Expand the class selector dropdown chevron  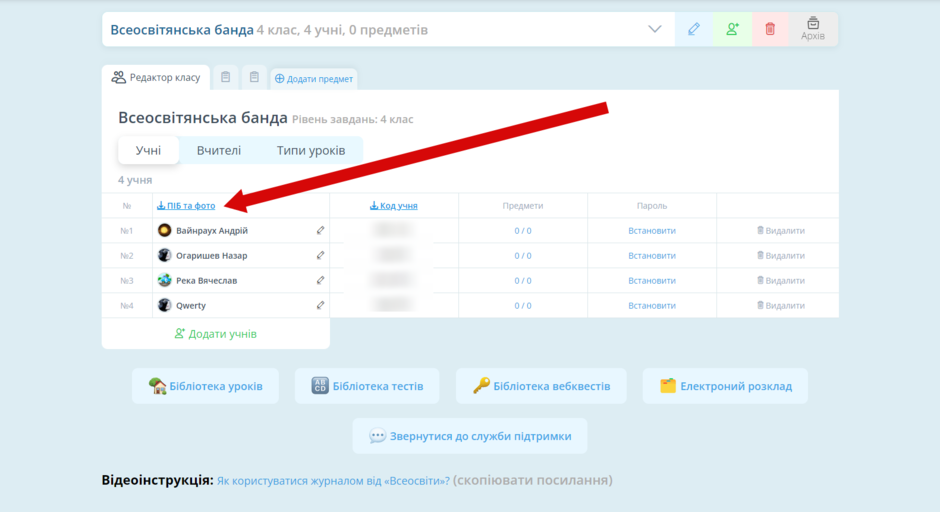[x=655, y=29]
